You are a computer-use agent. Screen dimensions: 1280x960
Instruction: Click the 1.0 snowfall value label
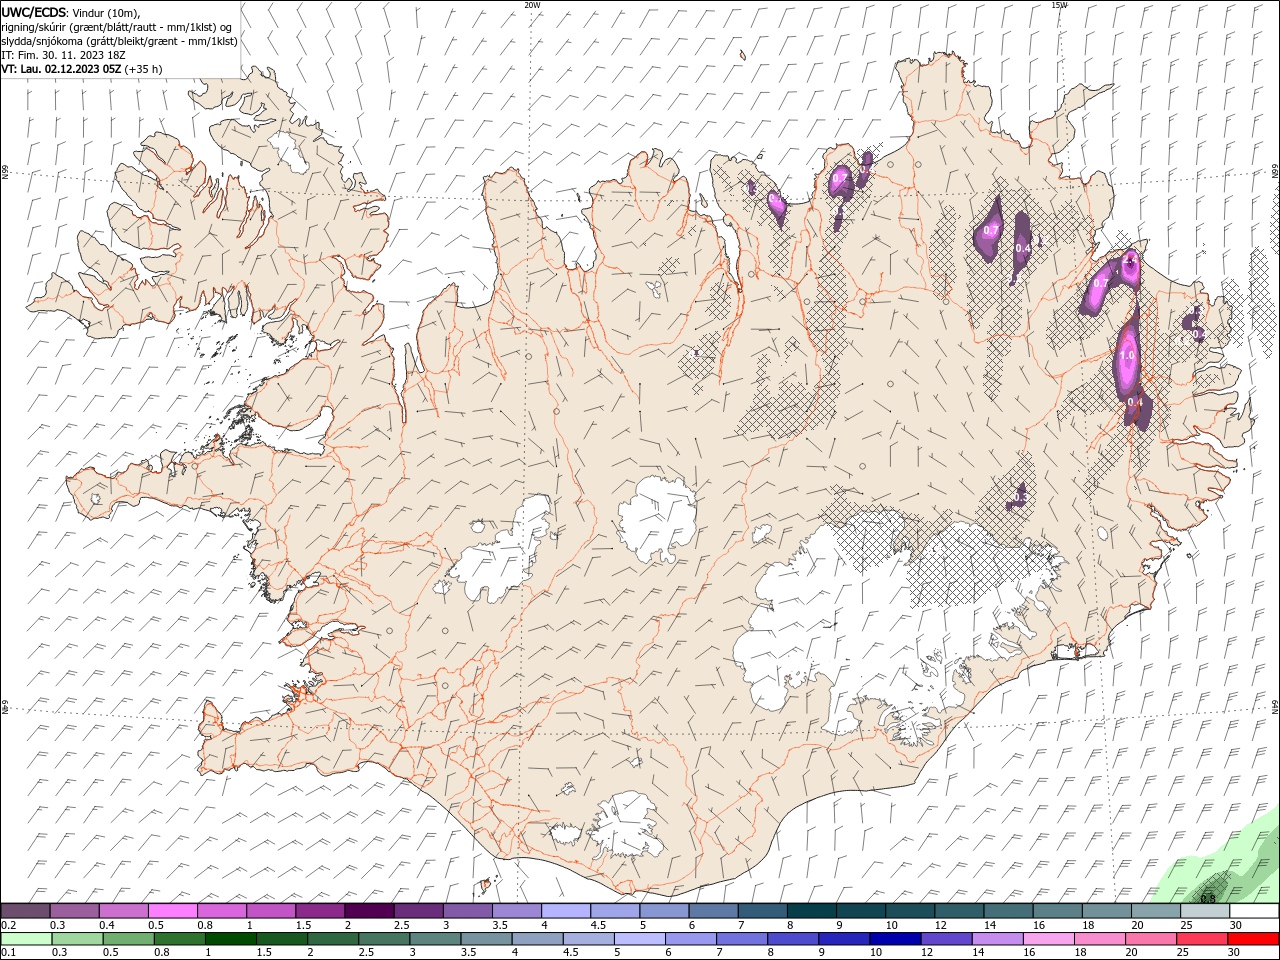click(1128, 355)
